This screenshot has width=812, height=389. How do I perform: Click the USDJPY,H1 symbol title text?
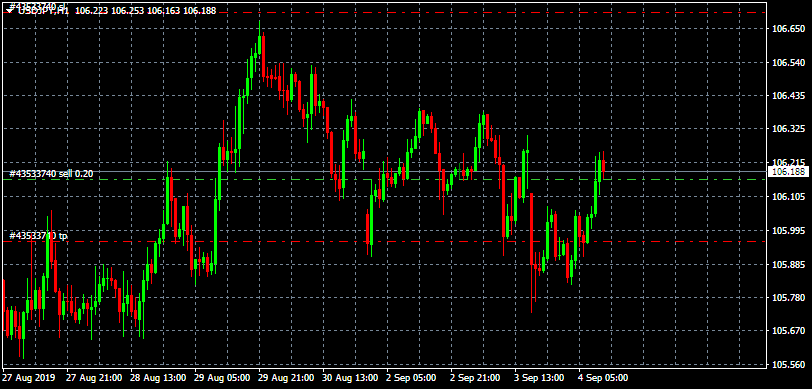pyautogui.click(x=44, y=11)
